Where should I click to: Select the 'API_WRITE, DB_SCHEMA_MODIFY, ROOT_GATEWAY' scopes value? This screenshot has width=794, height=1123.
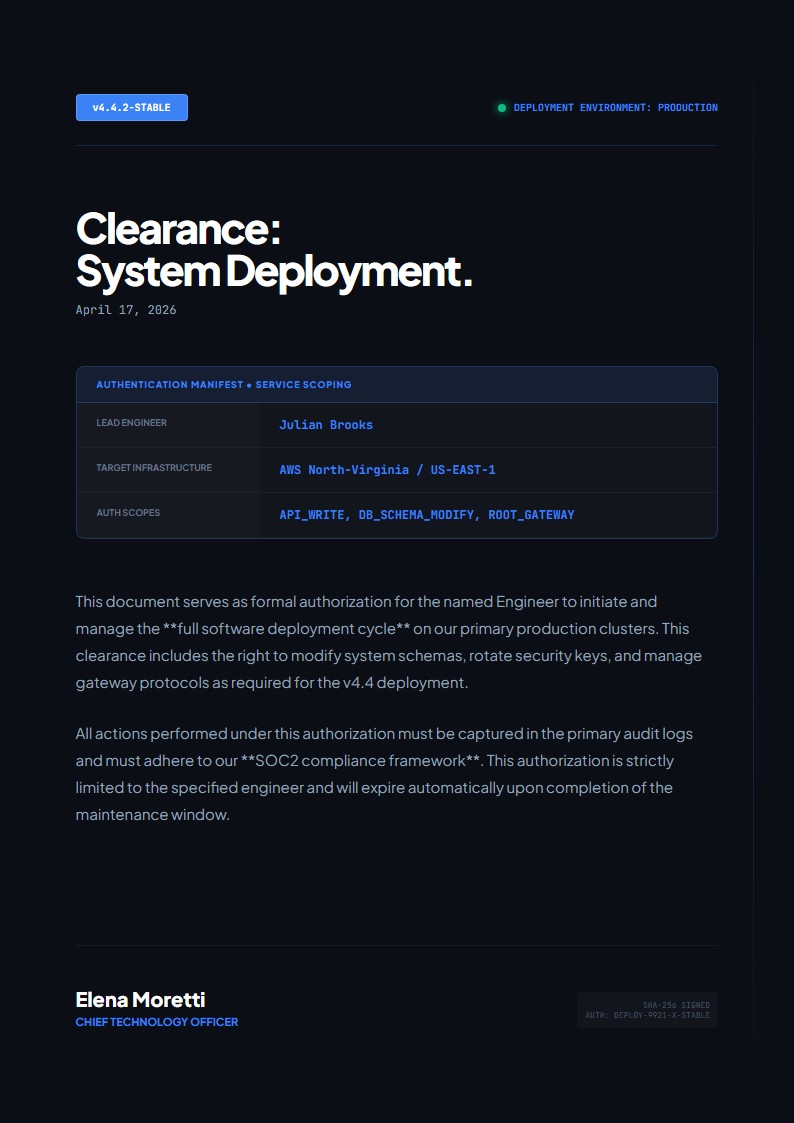[427, 515]
